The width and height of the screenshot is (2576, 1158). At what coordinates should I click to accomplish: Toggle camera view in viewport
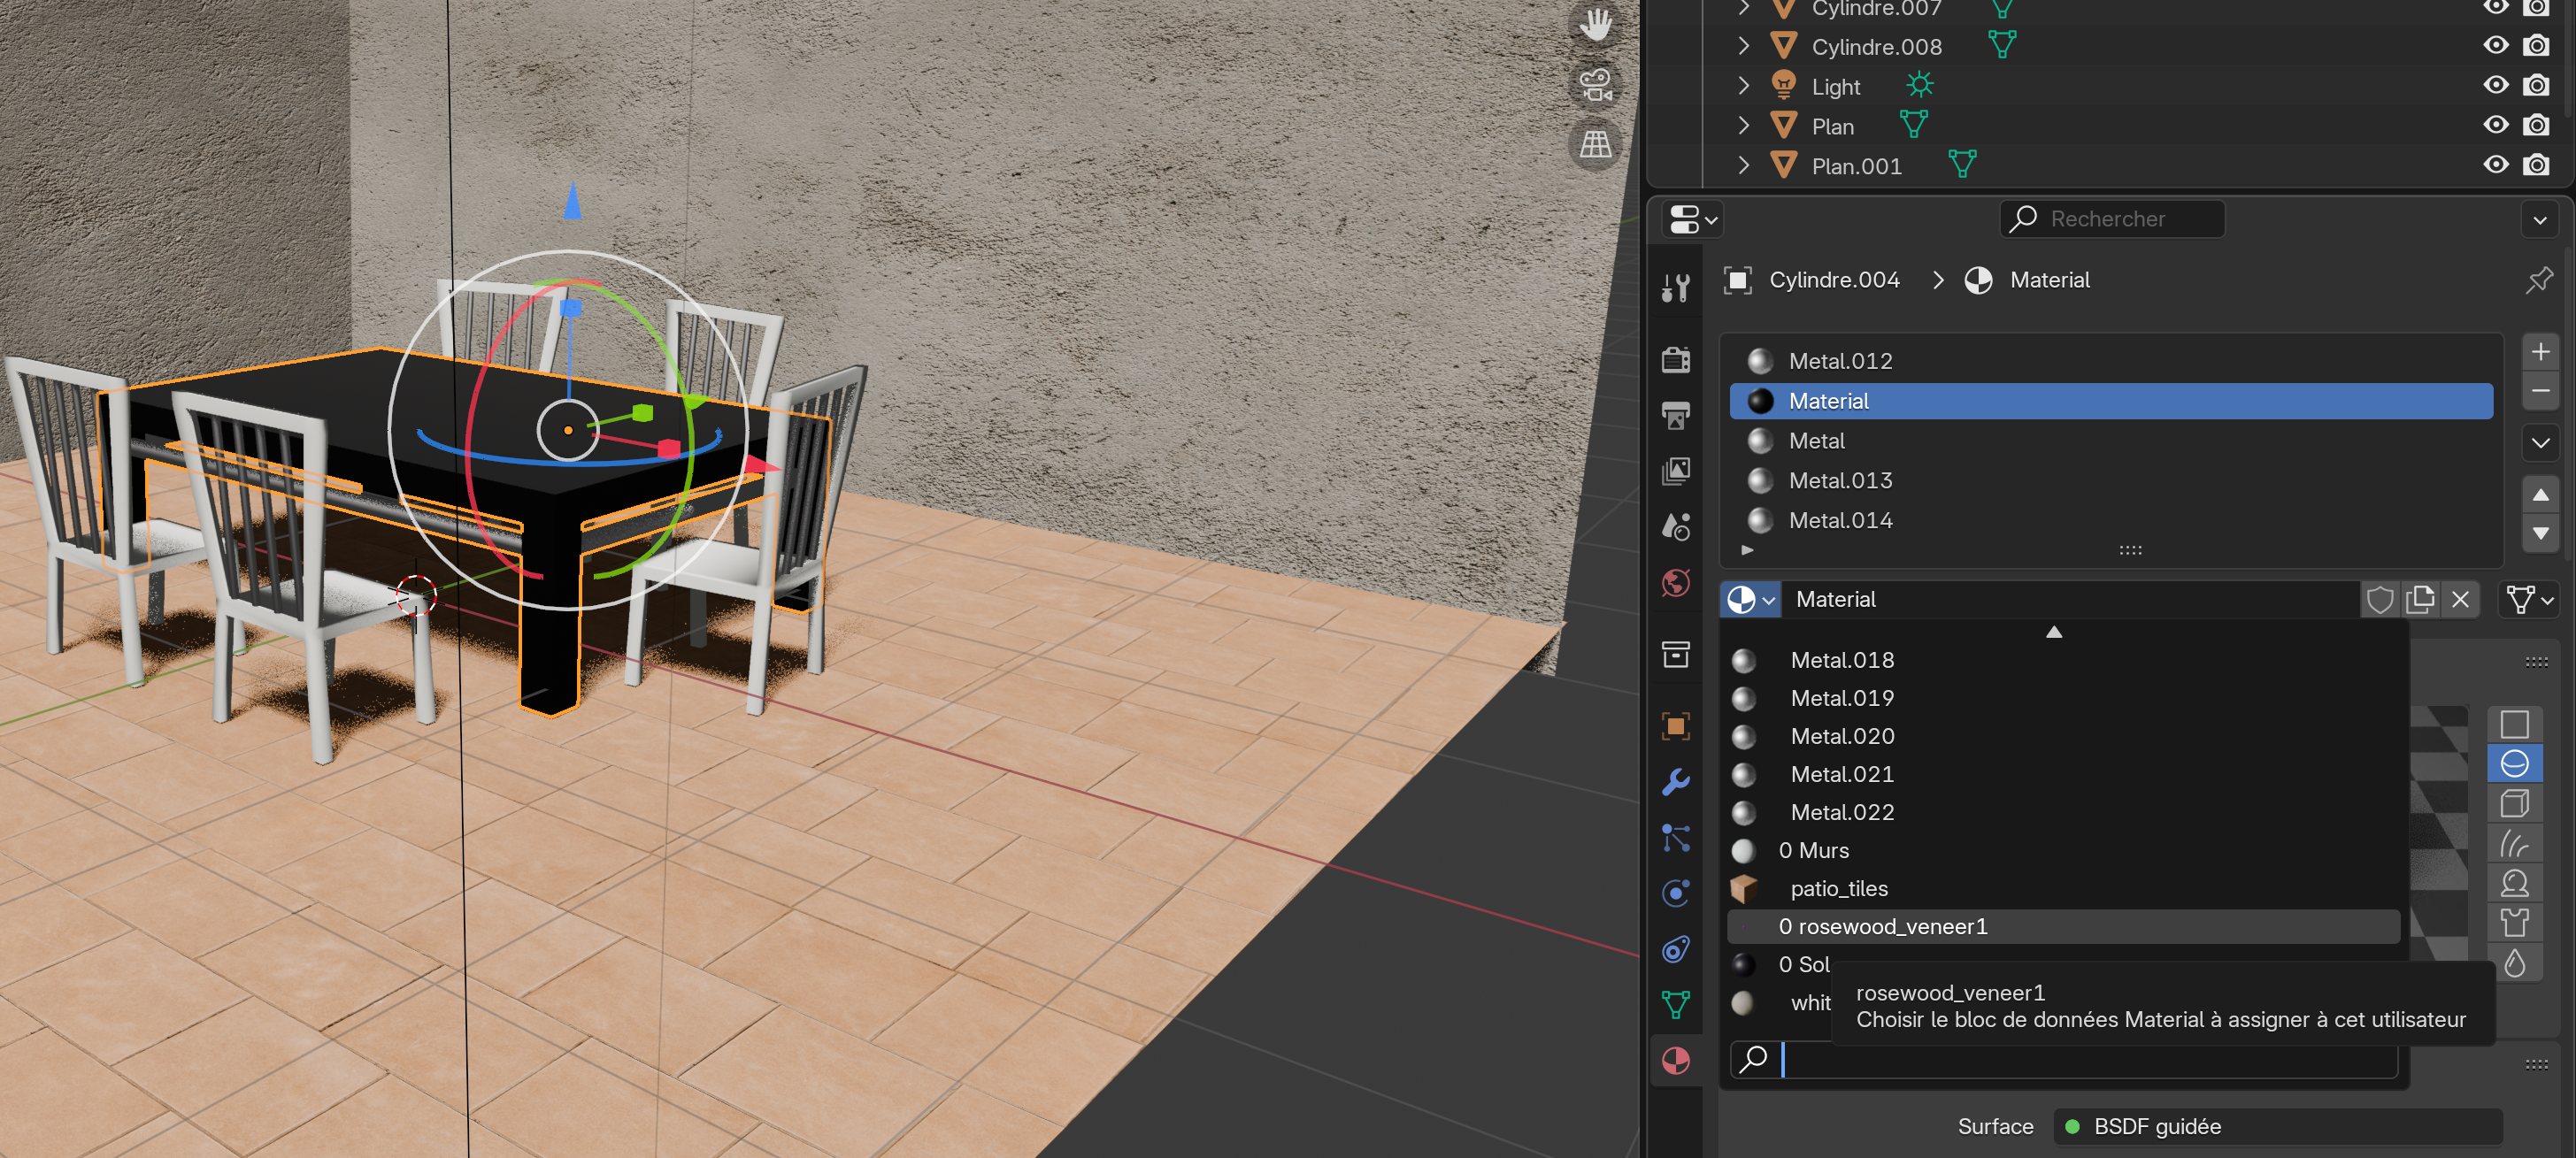point(1595,85)
